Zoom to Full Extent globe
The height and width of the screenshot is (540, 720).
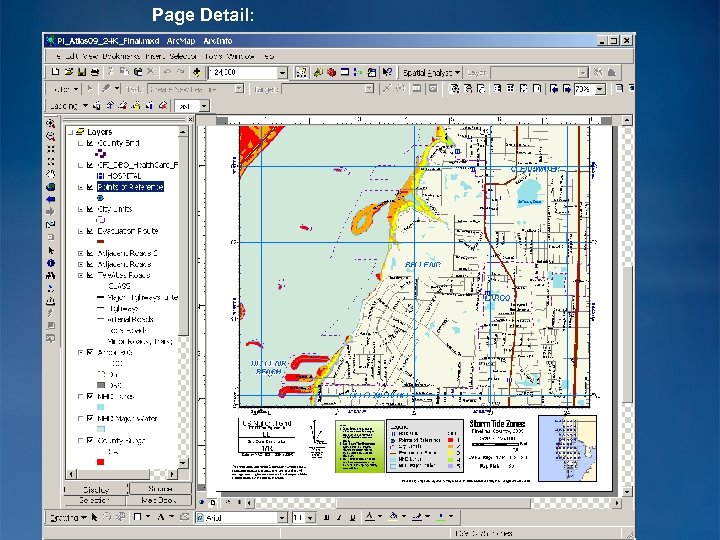[x=51, y=187]
